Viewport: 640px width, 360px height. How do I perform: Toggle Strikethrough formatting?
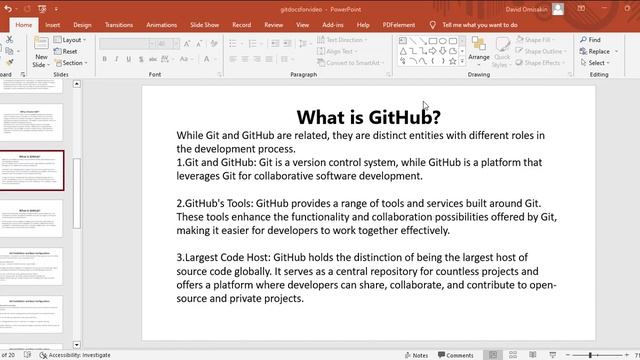click(x=153, y=59)
